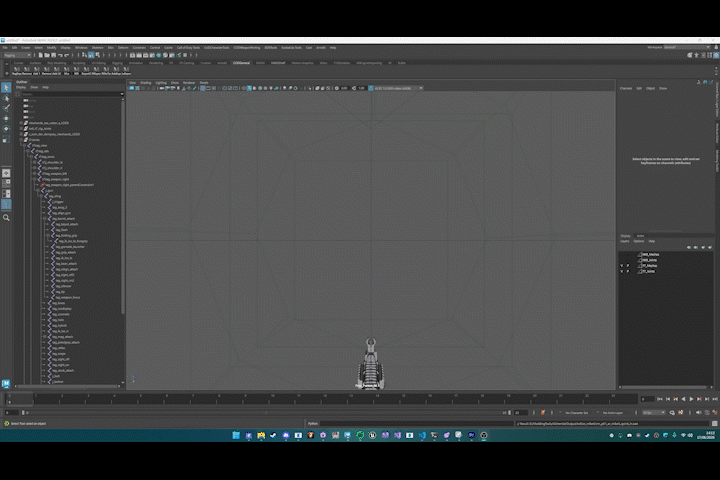Viewport: 720px width, 480px height.
Task: Collapse the tag_barrel_attach tree node
Action: [x=45, y=219]
